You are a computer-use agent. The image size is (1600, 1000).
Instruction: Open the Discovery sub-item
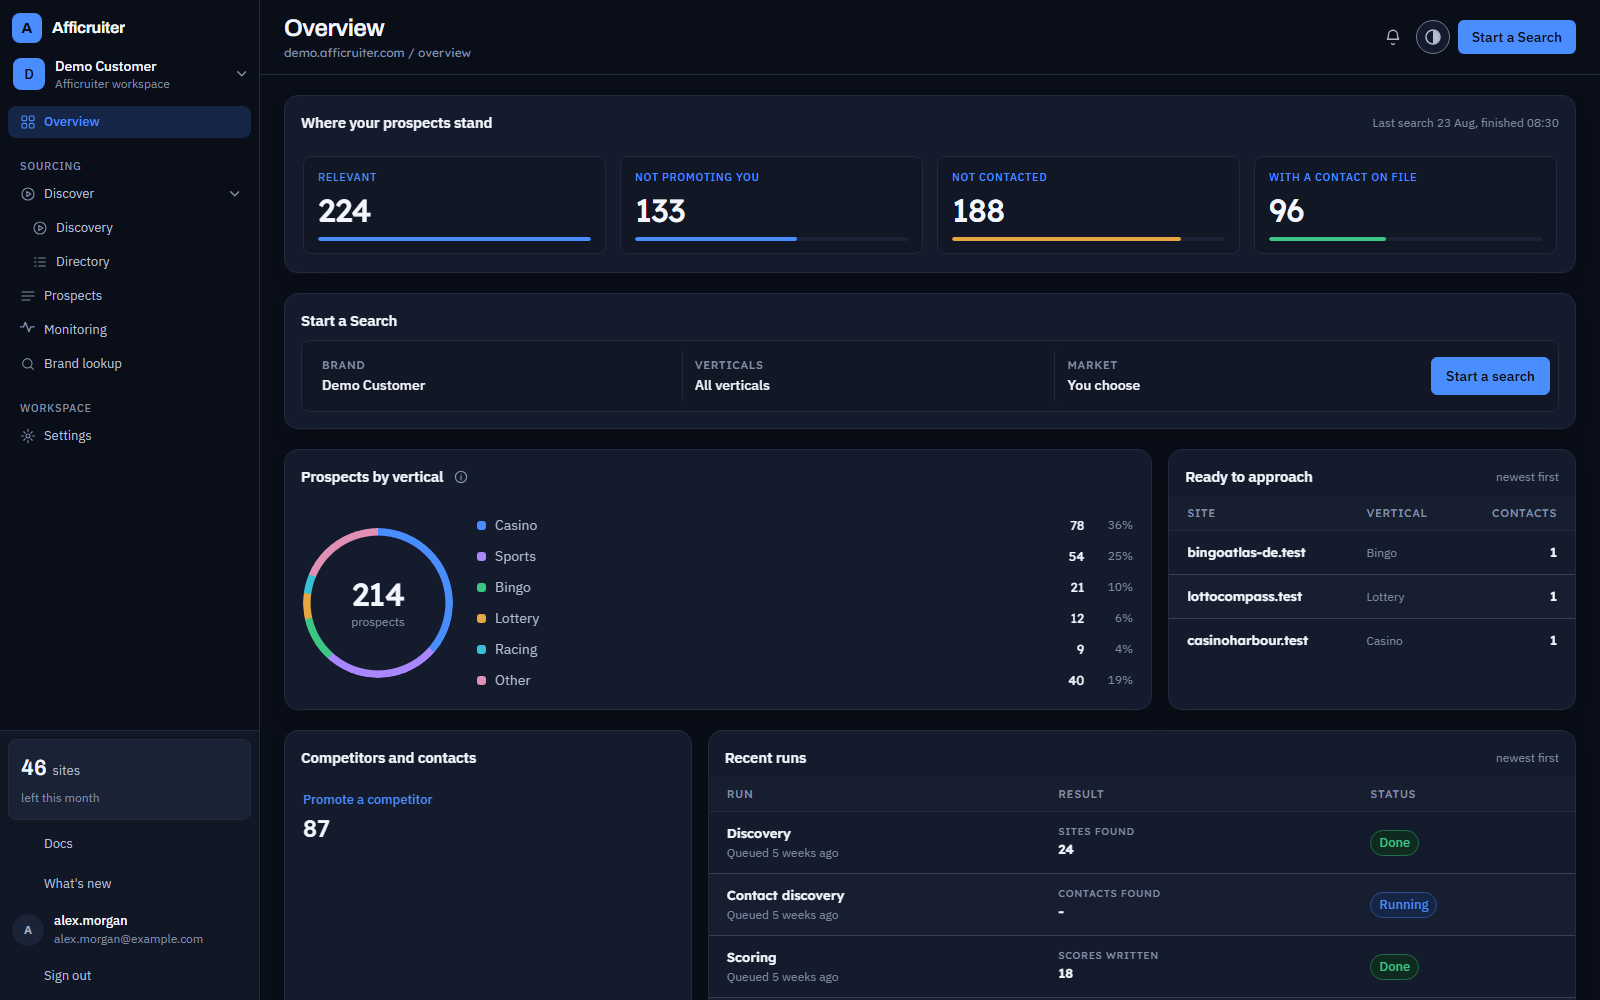[x=135, y=228]
